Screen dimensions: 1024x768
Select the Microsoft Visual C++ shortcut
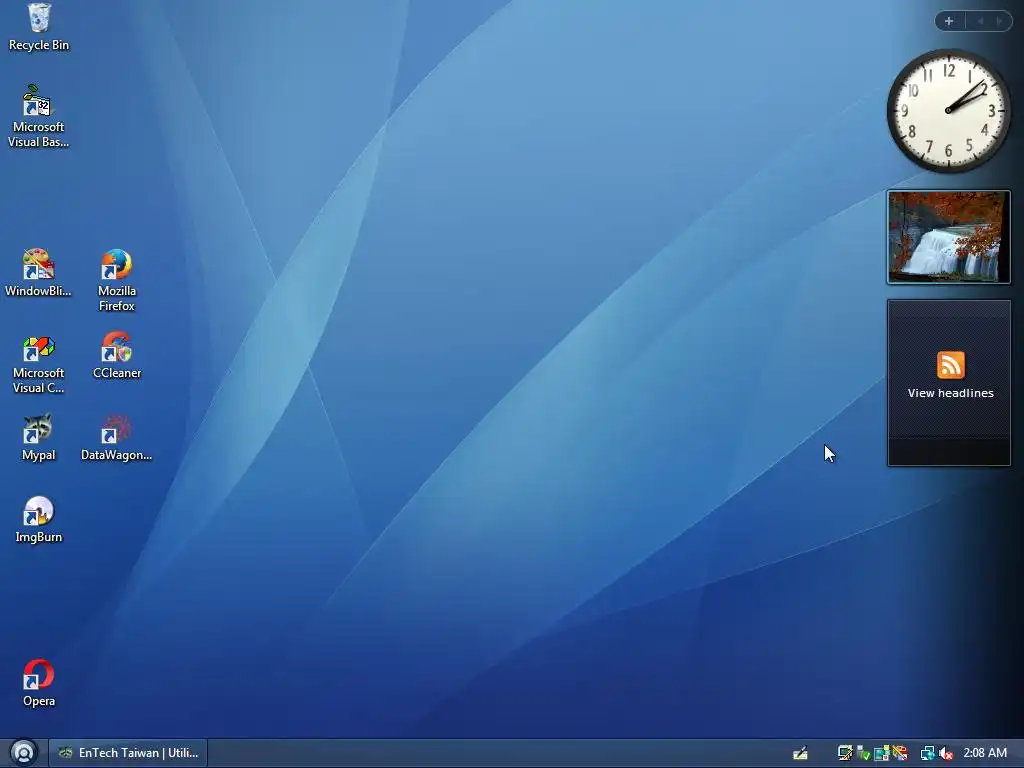[38, 362]
